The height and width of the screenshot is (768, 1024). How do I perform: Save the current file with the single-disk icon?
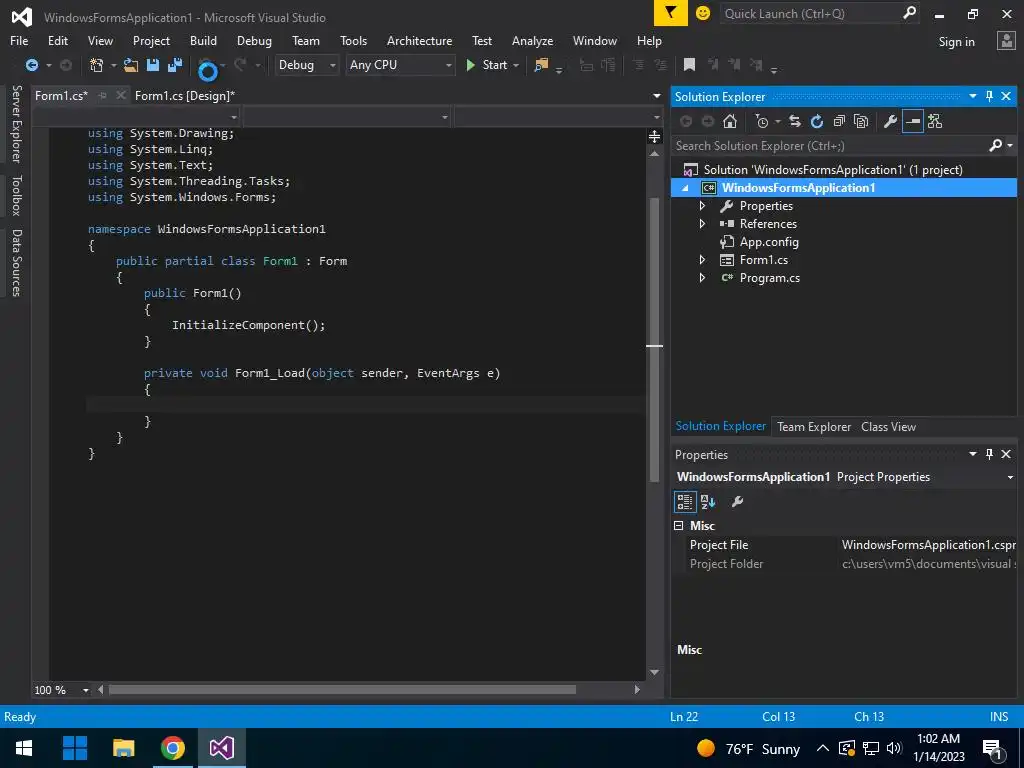click(153, 65)
